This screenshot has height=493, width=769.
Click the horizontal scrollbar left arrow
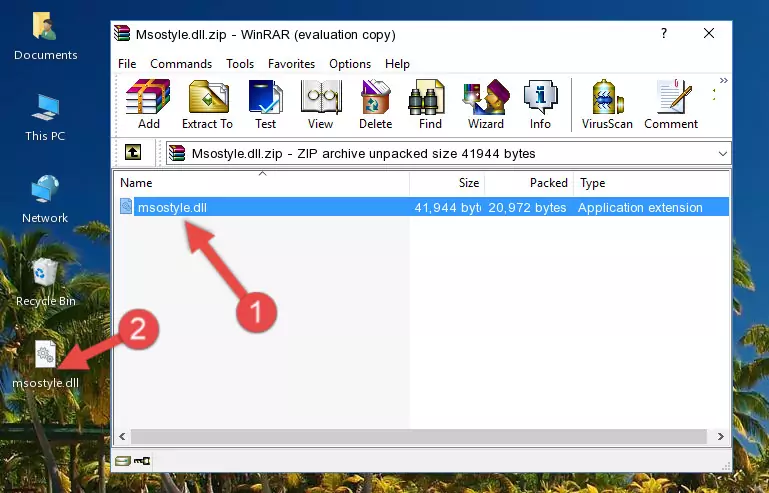pyautogui.click(x=122, y=436)
